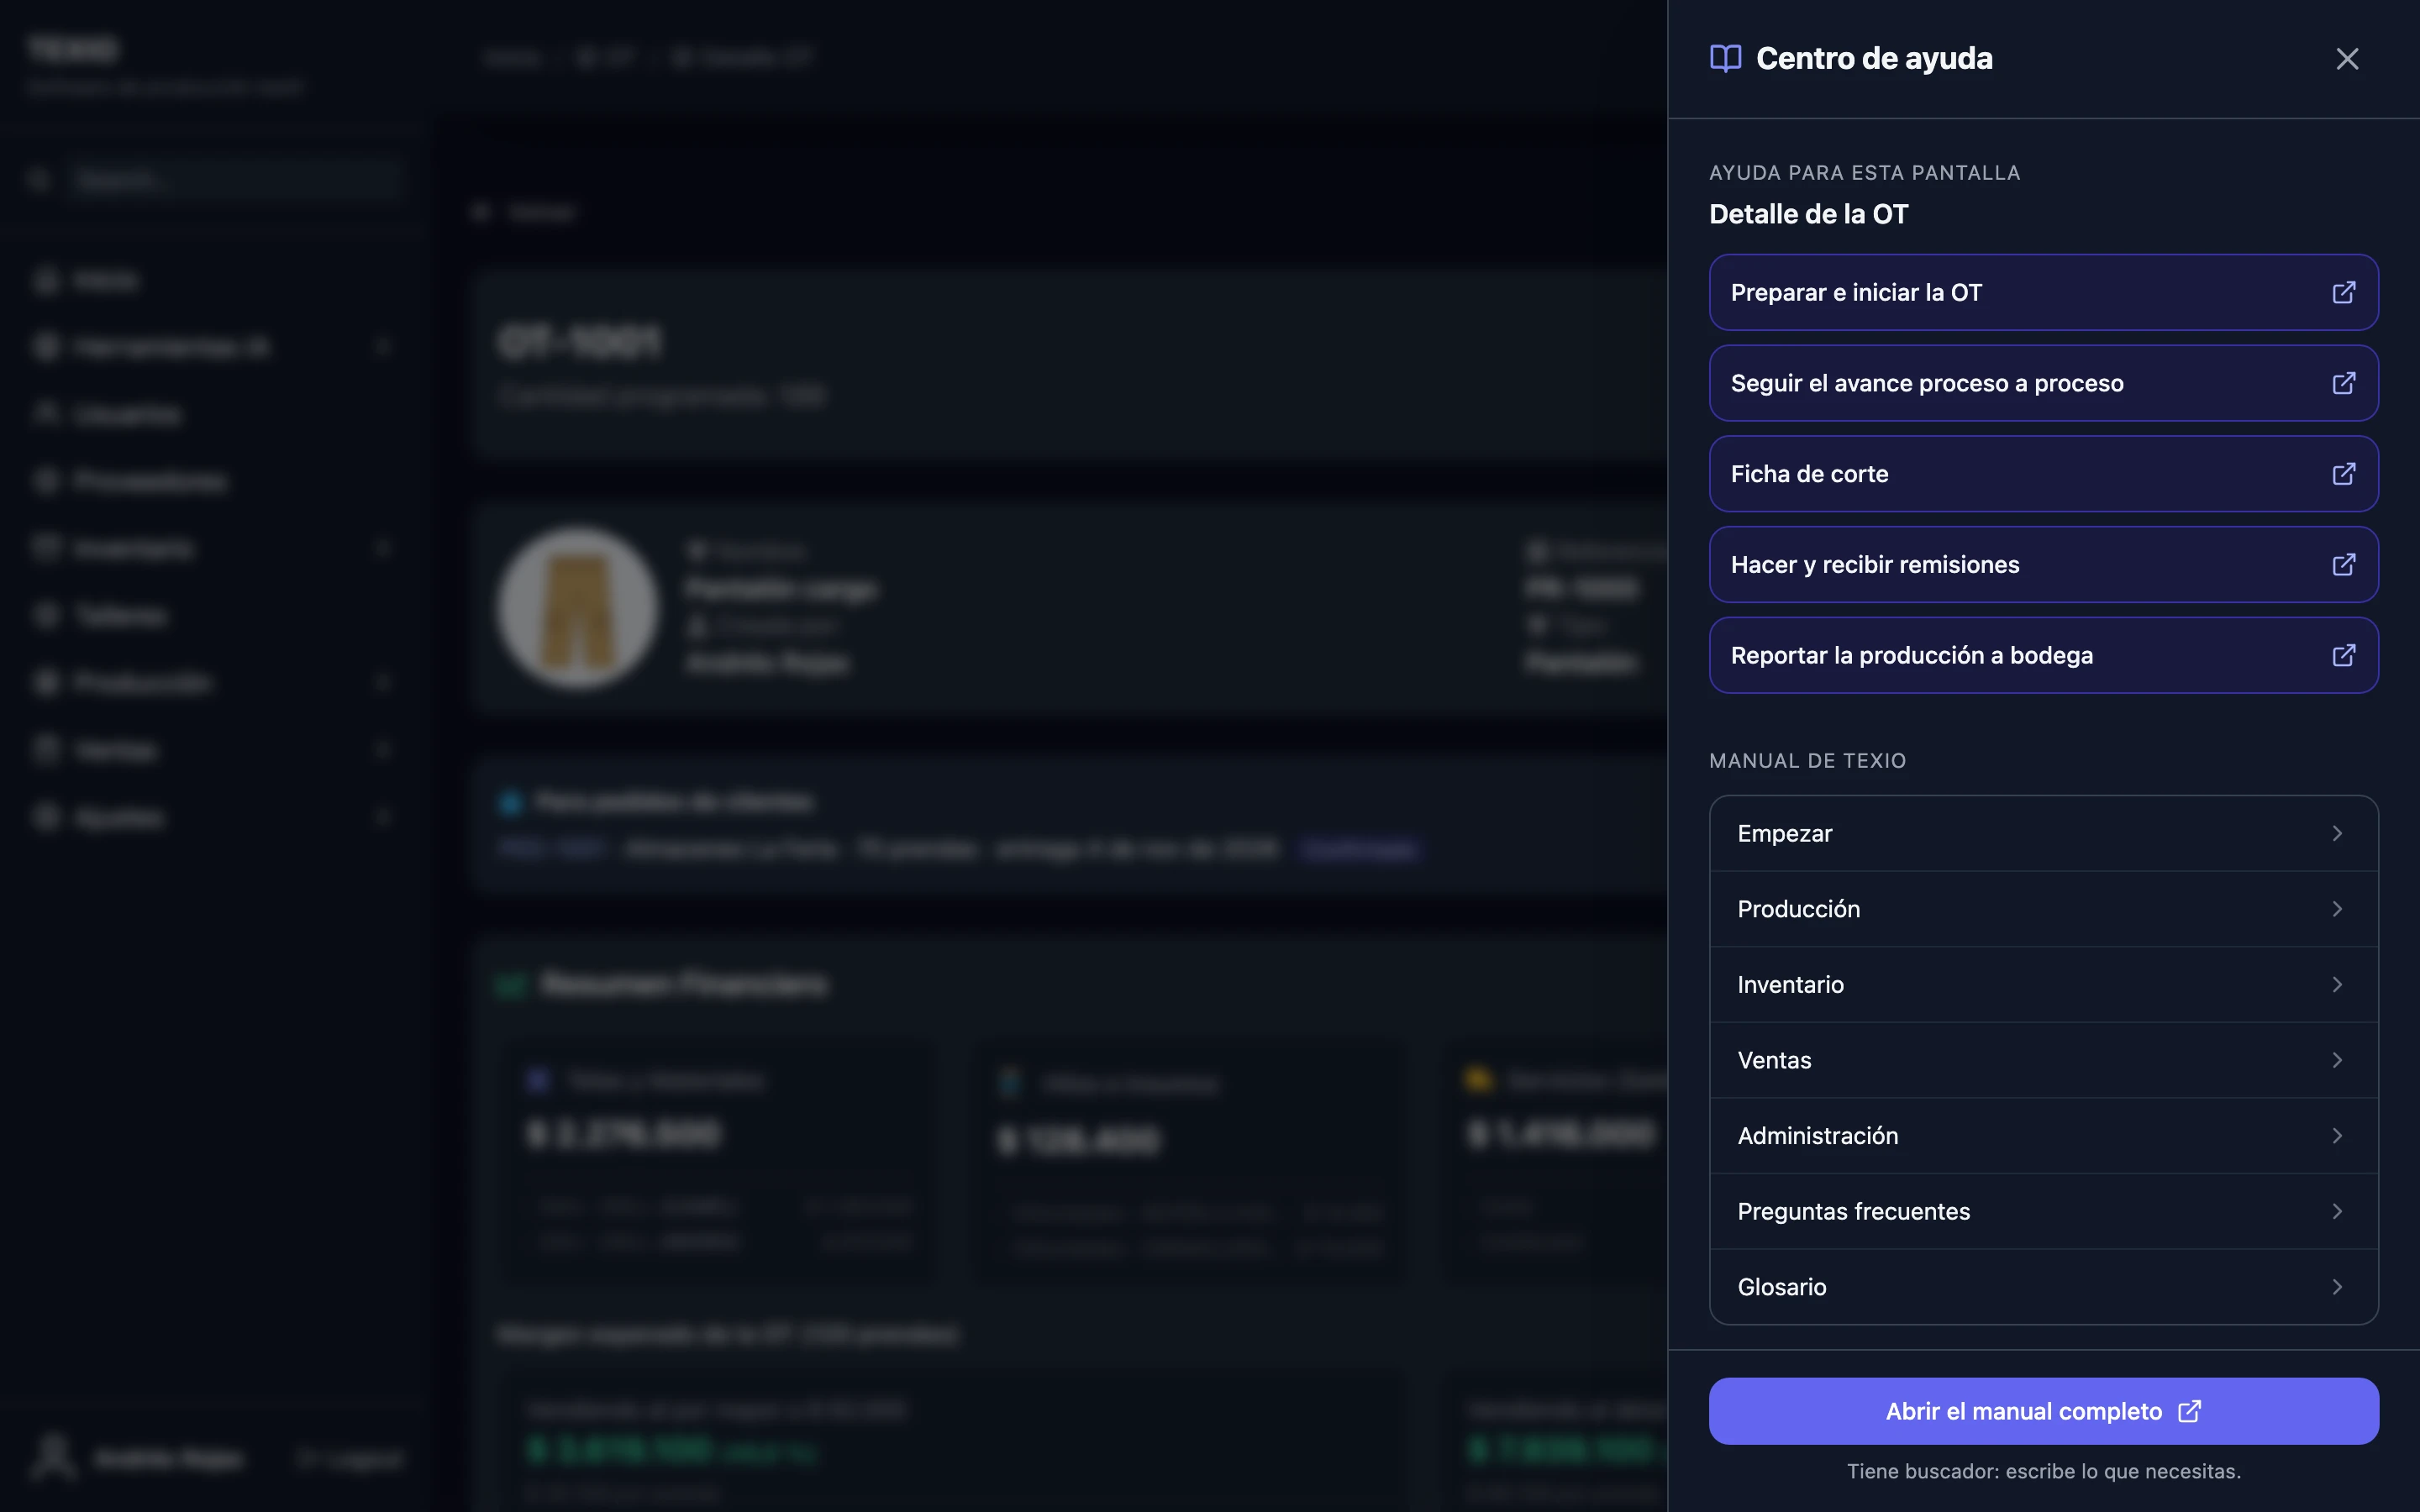Expand the Inventario chevron
This screenshot has height=1512, width=2420.
[x=2337, y=985]
